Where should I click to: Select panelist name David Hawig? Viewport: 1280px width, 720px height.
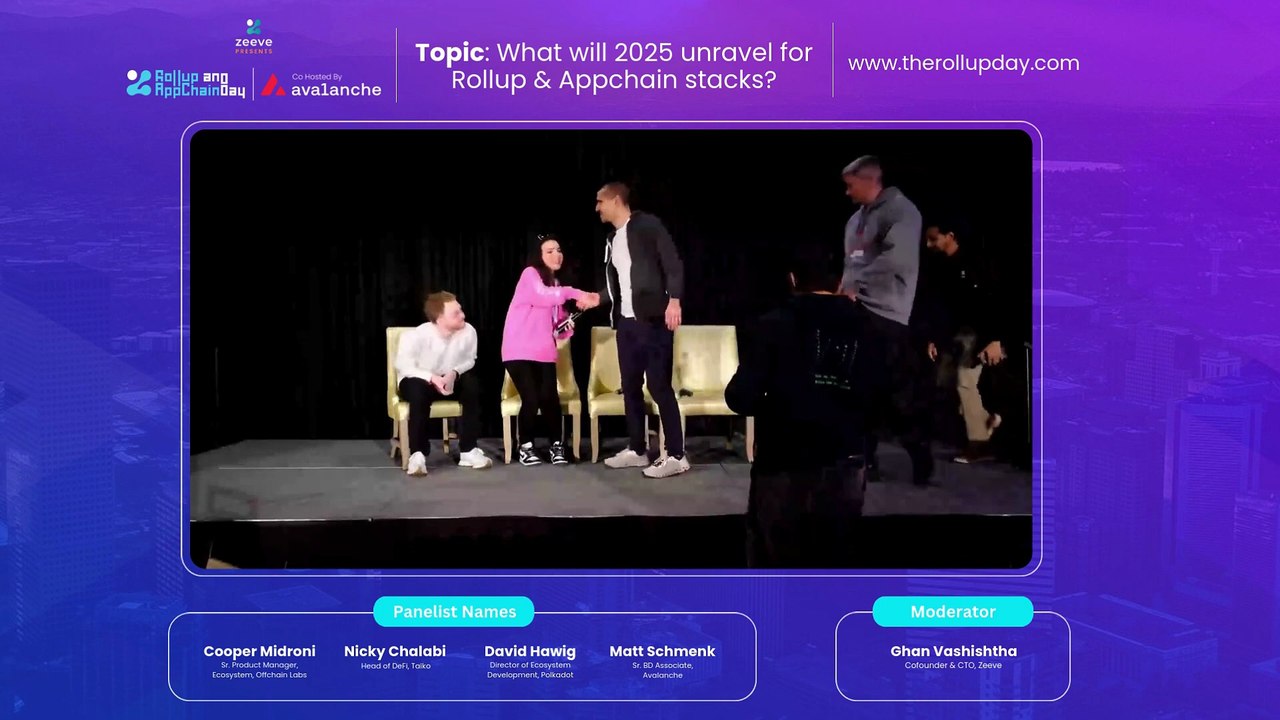530,651
